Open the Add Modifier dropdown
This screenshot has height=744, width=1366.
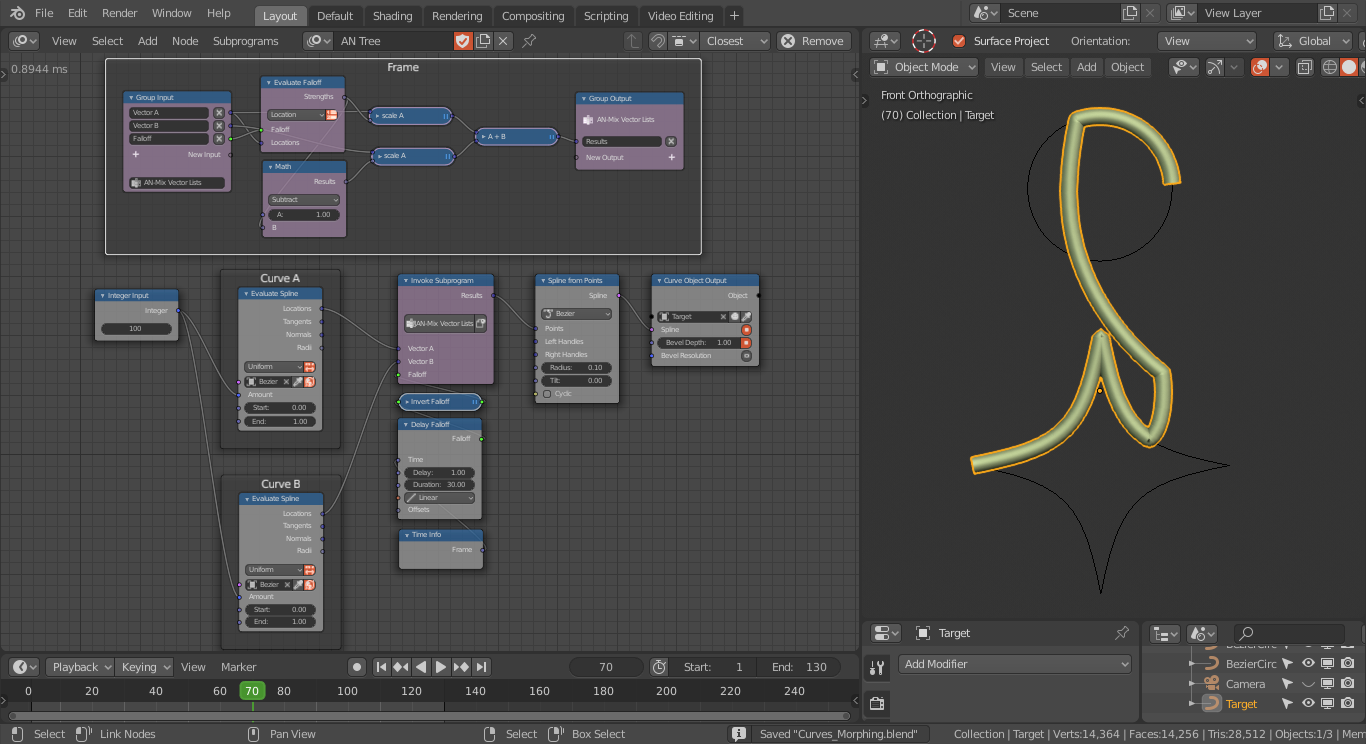(1015, 664)
